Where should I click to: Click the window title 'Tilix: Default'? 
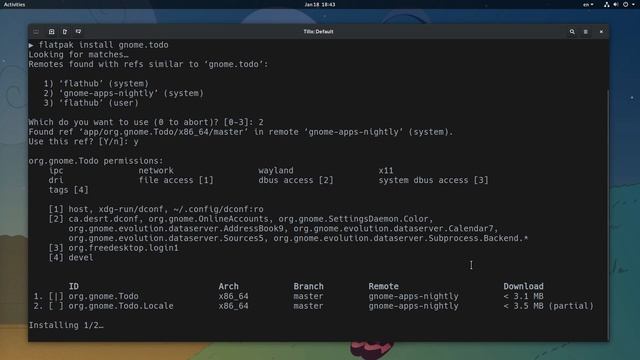[318, 31]
